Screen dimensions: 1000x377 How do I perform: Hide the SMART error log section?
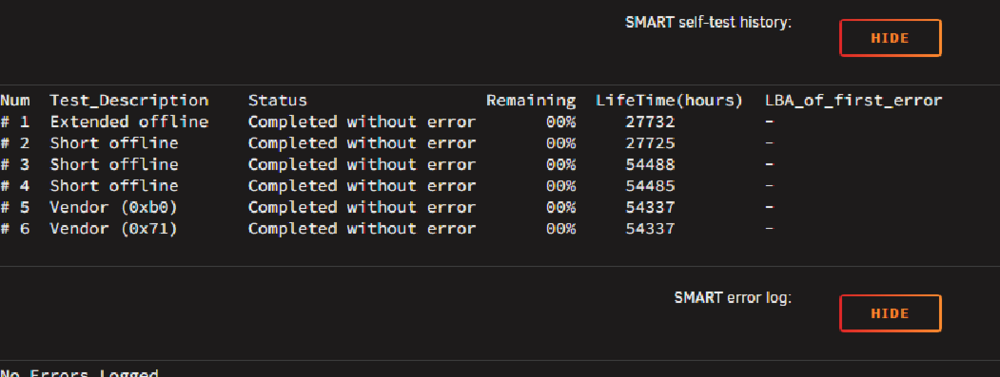click(890, 313)
